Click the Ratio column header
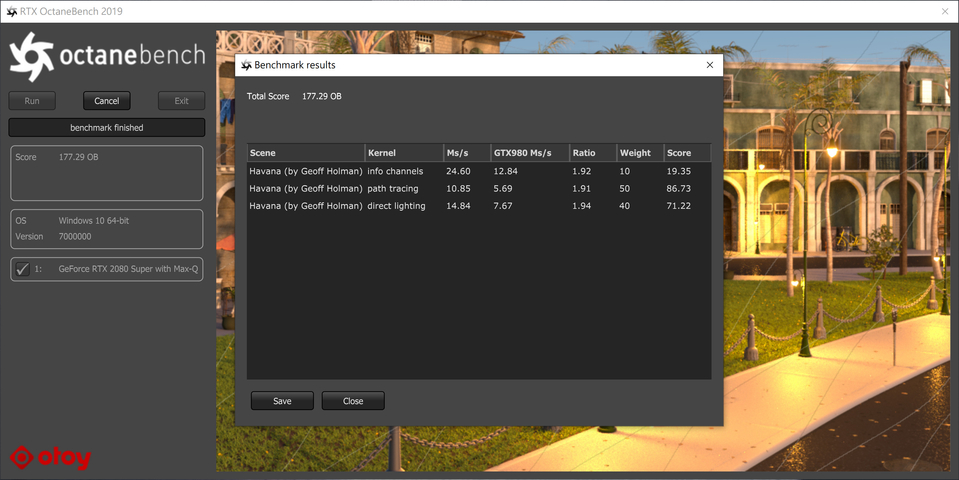The height and width of the screenshot is (480, 959). point(593,153)
